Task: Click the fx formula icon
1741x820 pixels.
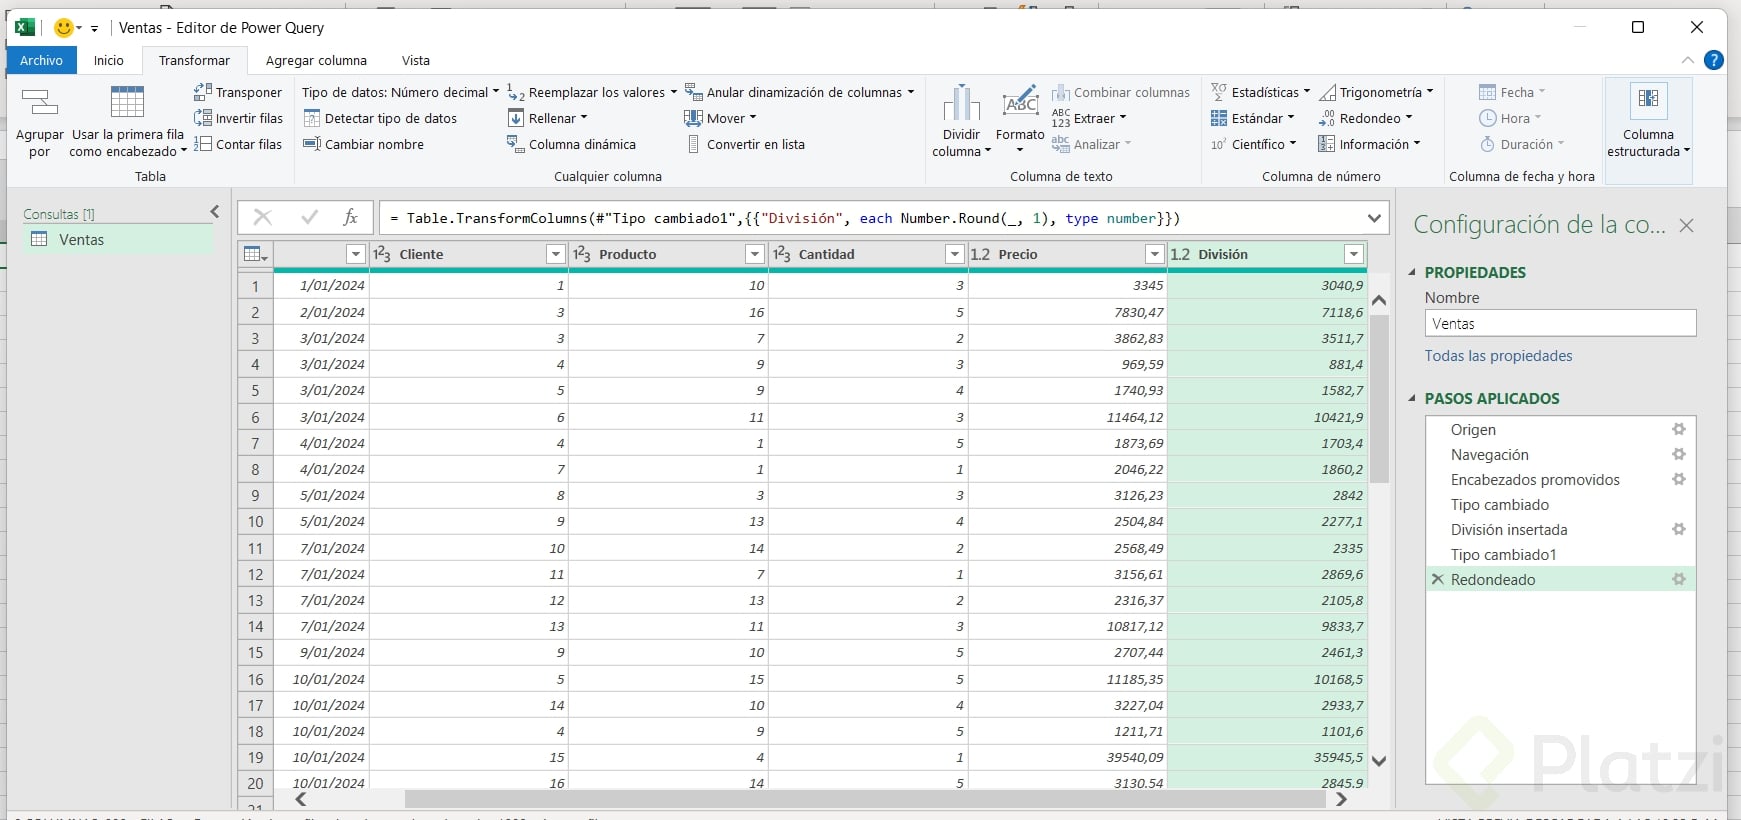Action: point(350,217)
